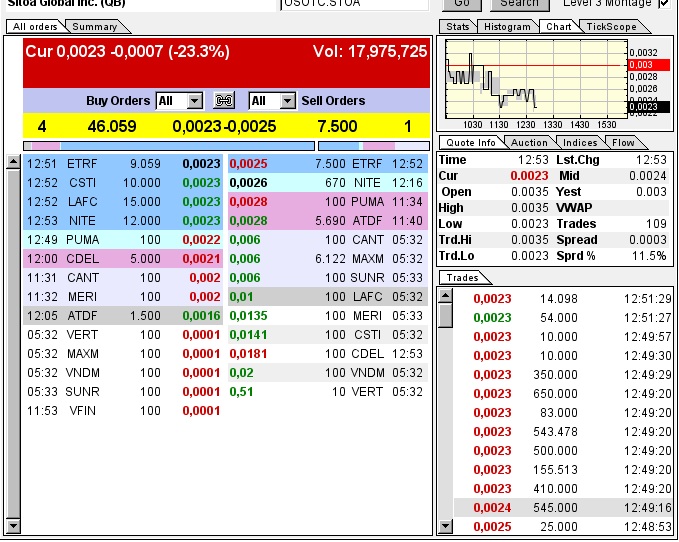Click the intraday price chart
The height and width of the screenshot is (542, 679).
(537, 79)
